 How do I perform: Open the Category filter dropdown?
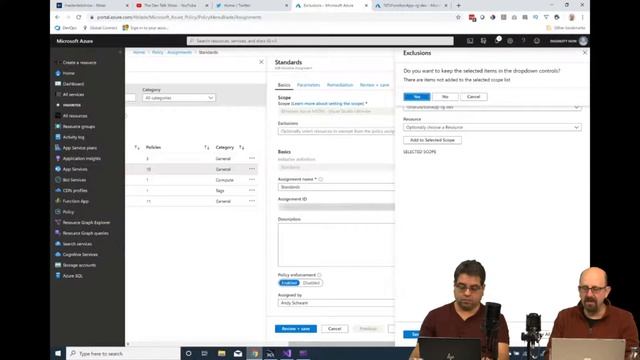178,98
